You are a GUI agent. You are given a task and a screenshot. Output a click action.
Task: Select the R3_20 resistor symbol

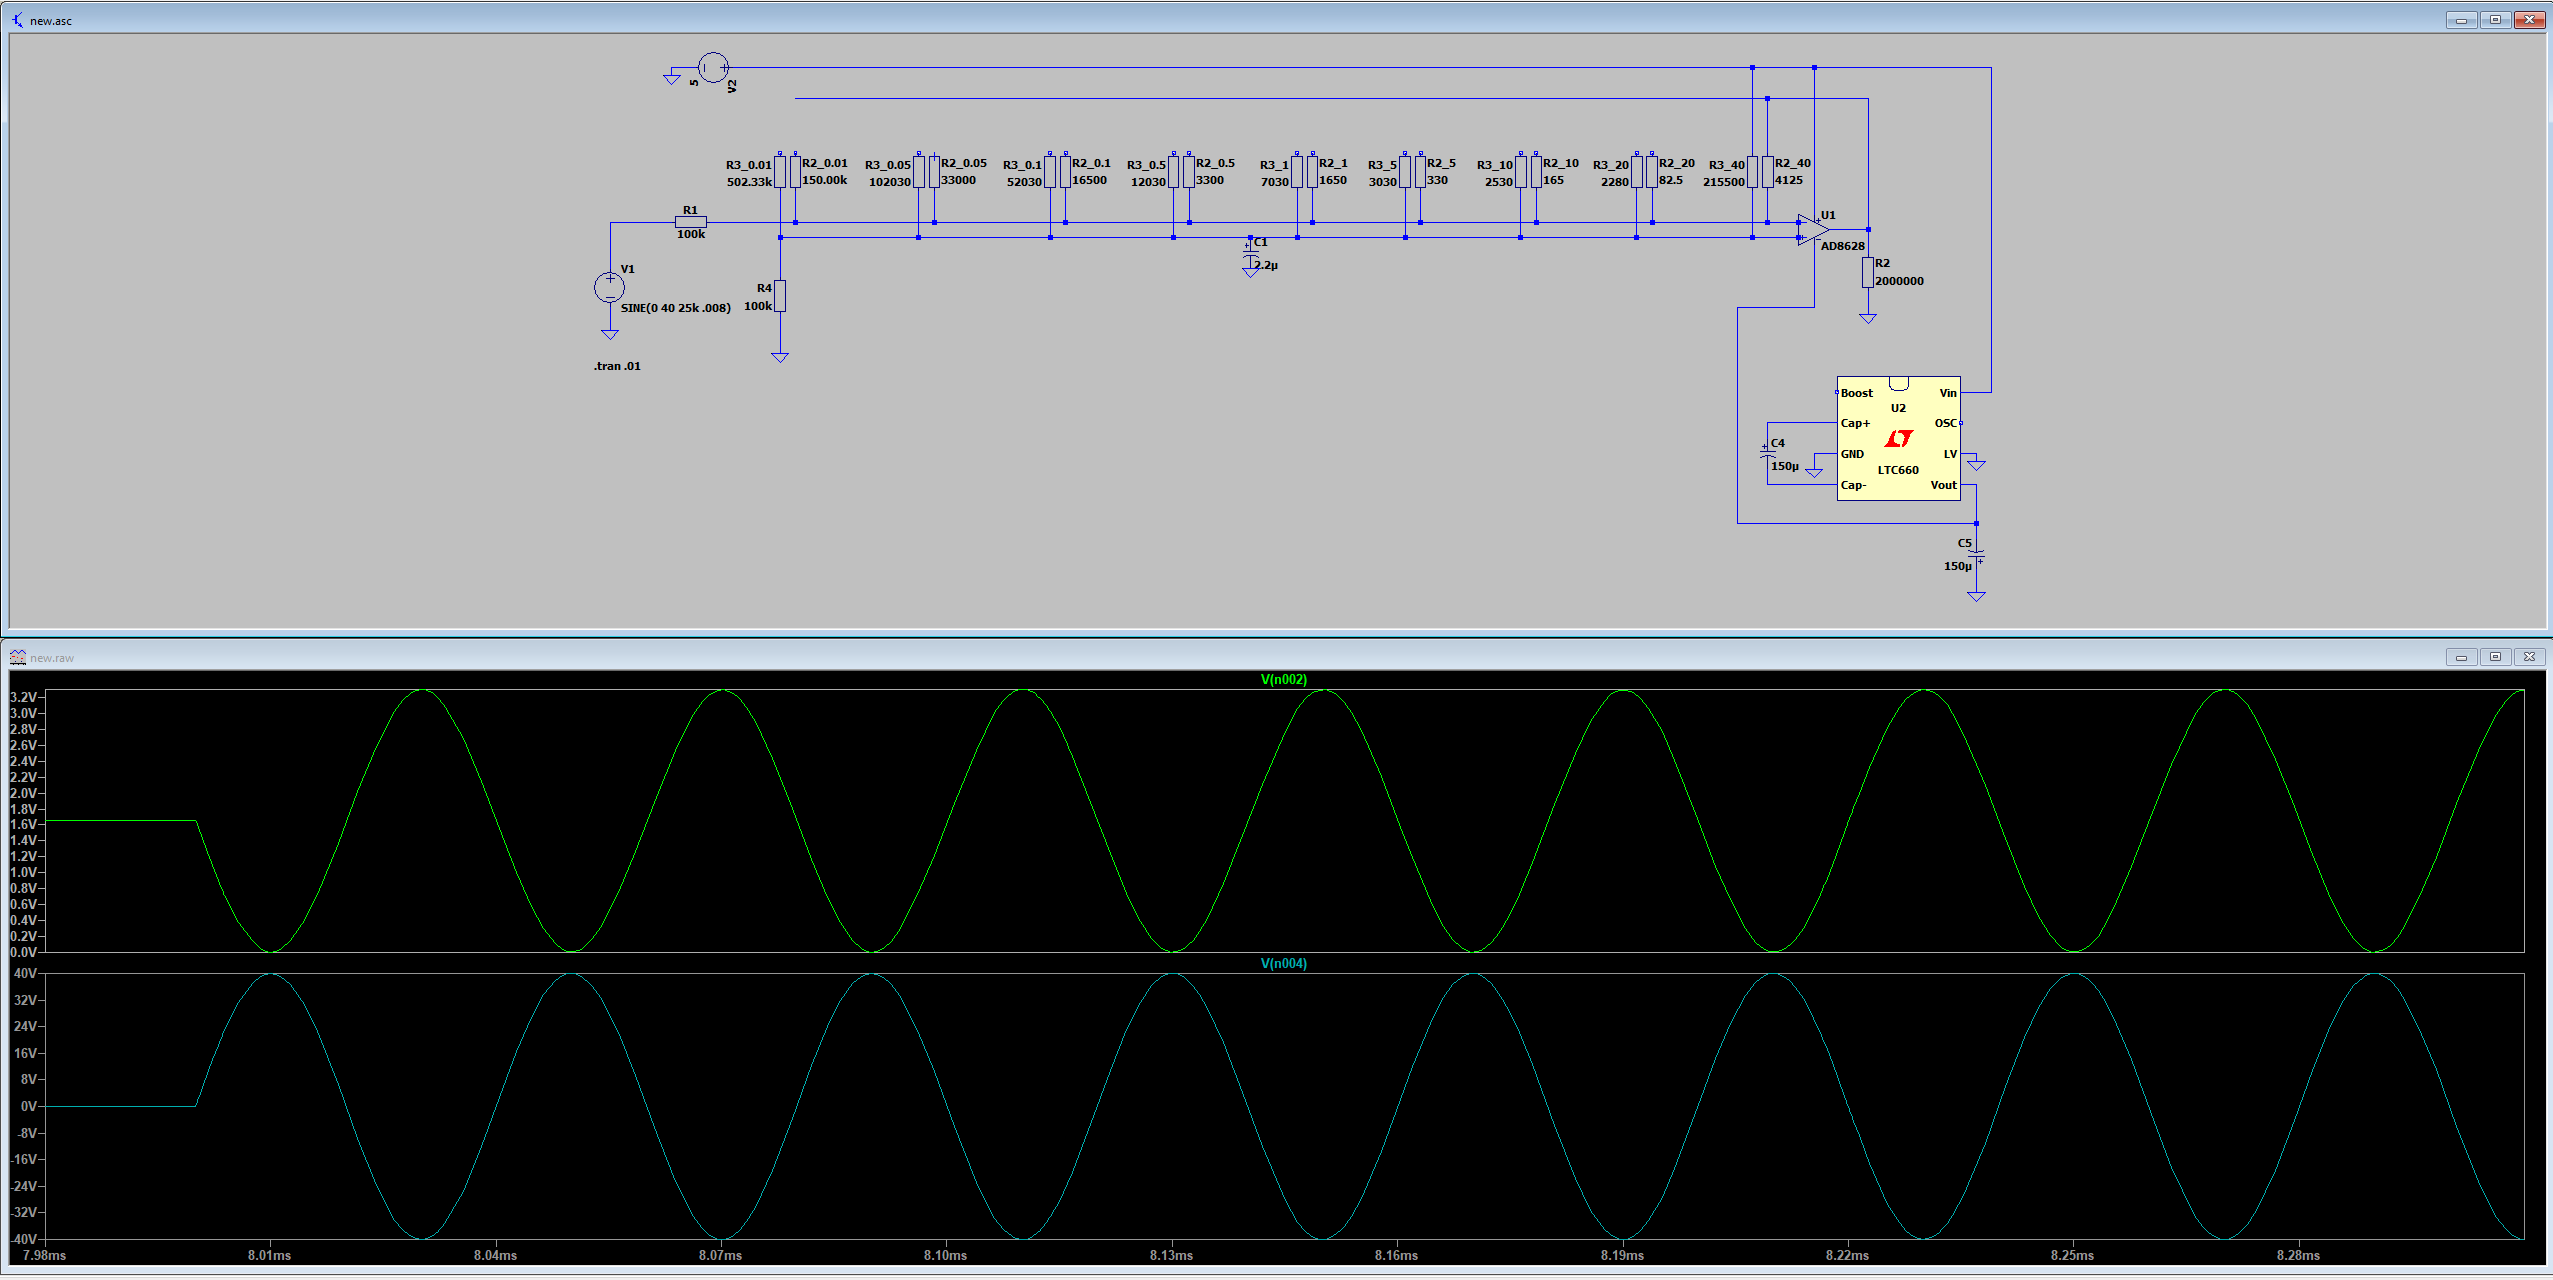pos(1637,171)
